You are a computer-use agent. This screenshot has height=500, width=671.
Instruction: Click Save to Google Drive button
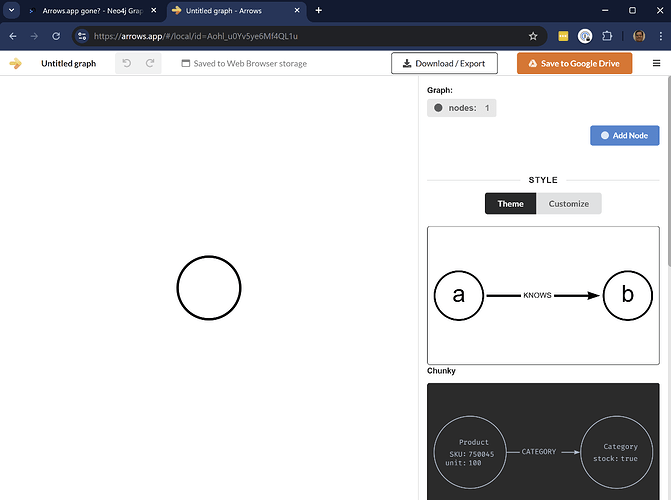[x=574, y=63]
